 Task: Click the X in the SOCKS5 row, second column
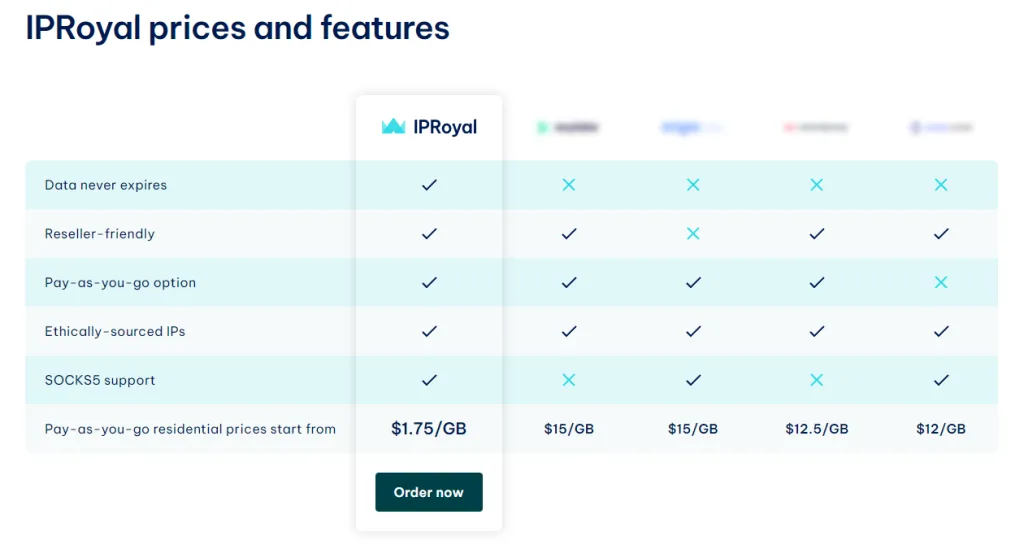click(569, 380)
